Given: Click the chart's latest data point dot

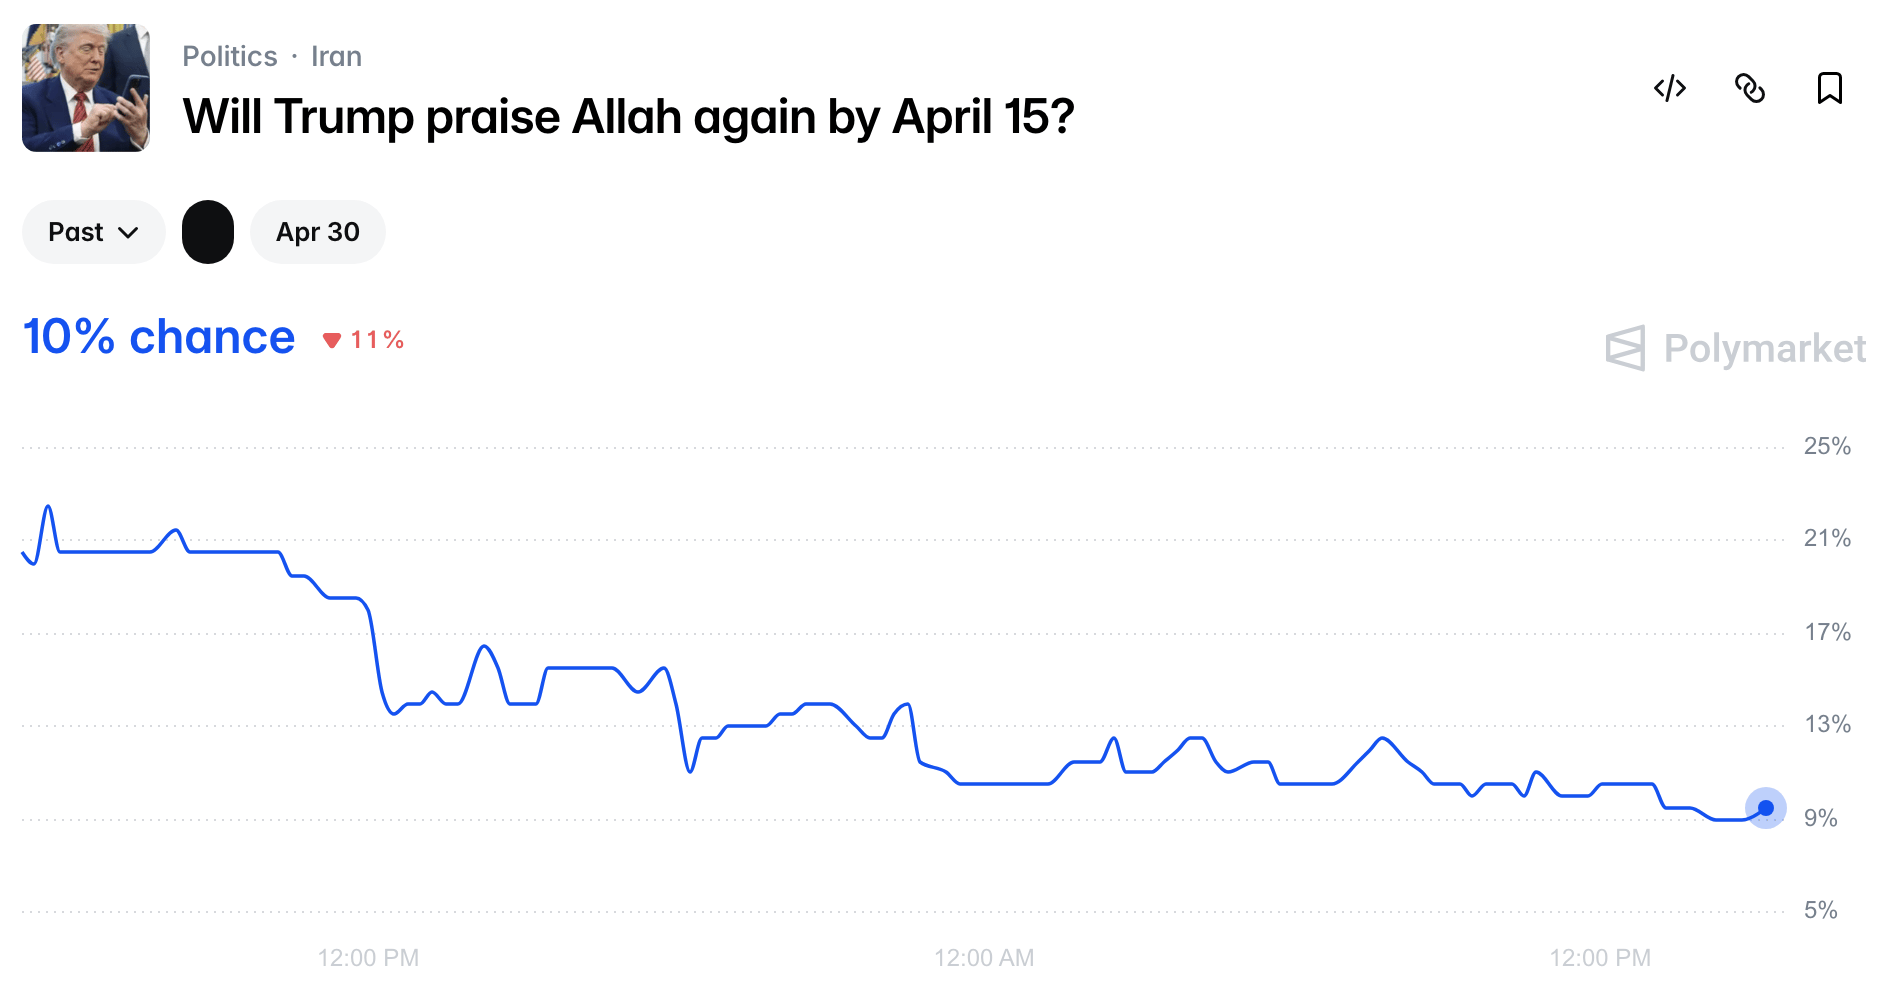Looking at the screenshot, I should pyautogui.click(x=1765, y=808).
